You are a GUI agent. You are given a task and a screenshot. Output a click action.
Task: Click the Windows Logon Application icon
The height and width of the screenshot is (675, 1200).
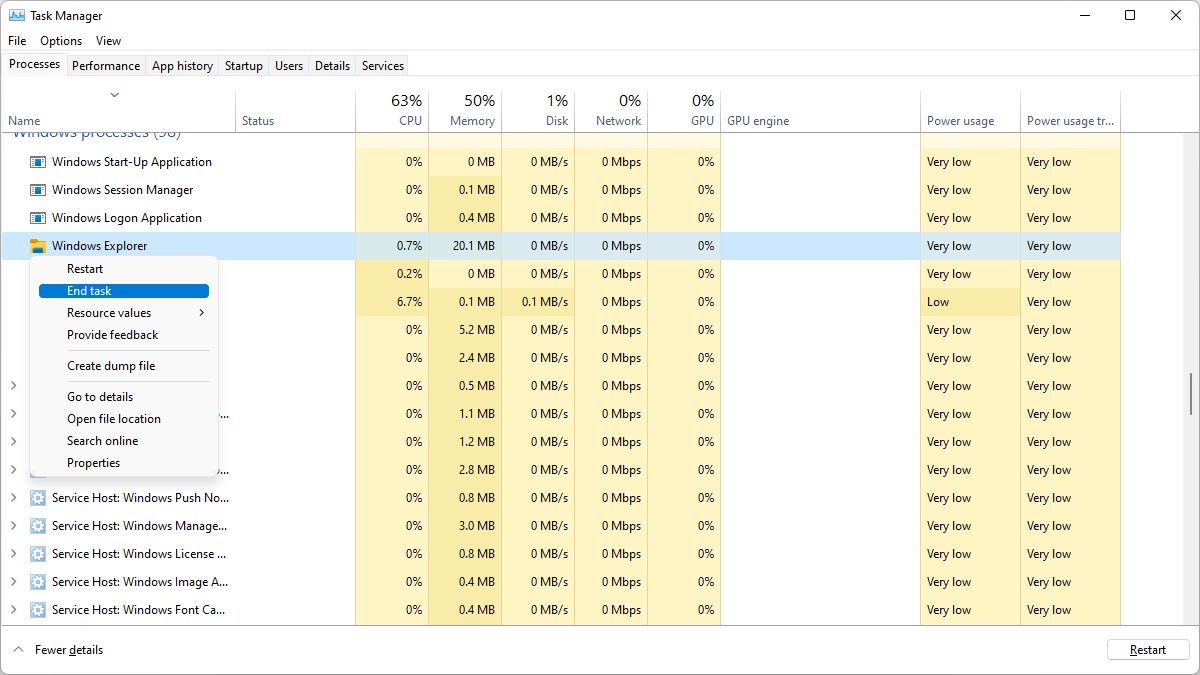38,218
